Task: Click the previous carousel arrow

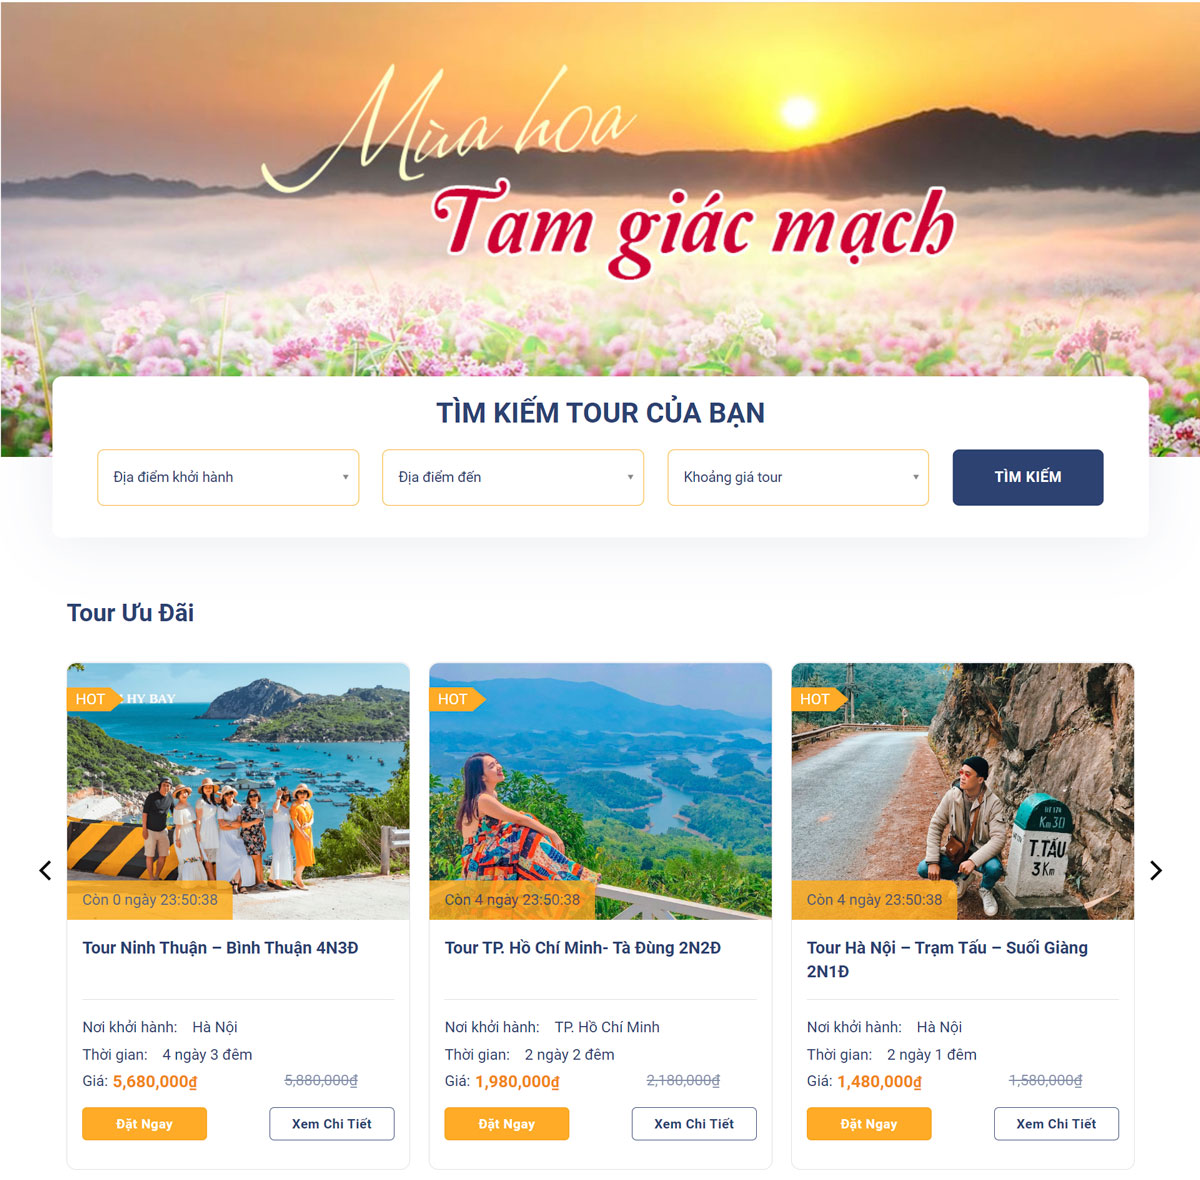Action: (45, 870)
